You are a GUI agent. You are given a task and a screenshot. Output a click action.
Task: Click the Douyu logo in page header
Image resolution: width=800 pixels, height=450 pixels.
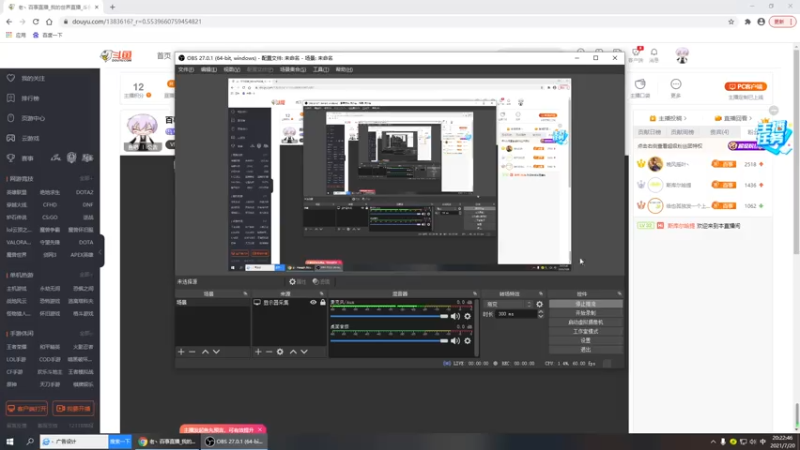click(x=116, y=56)
